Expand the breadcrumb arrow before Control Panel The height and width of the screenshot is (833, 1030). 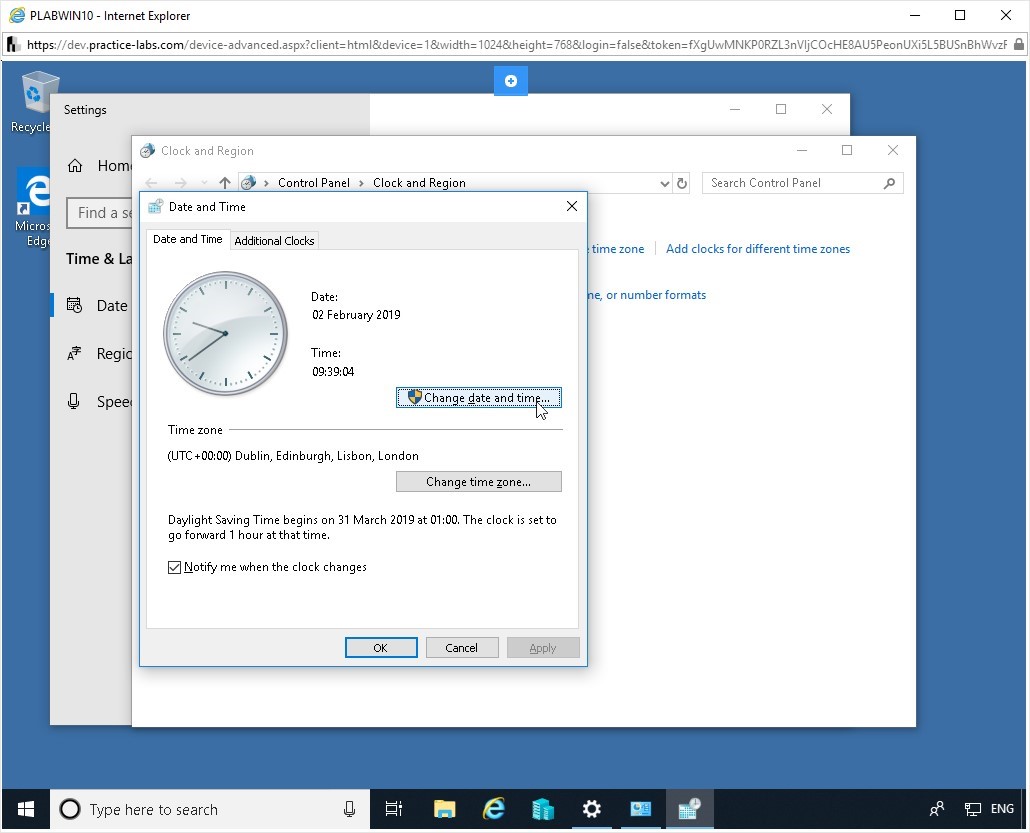266,183
